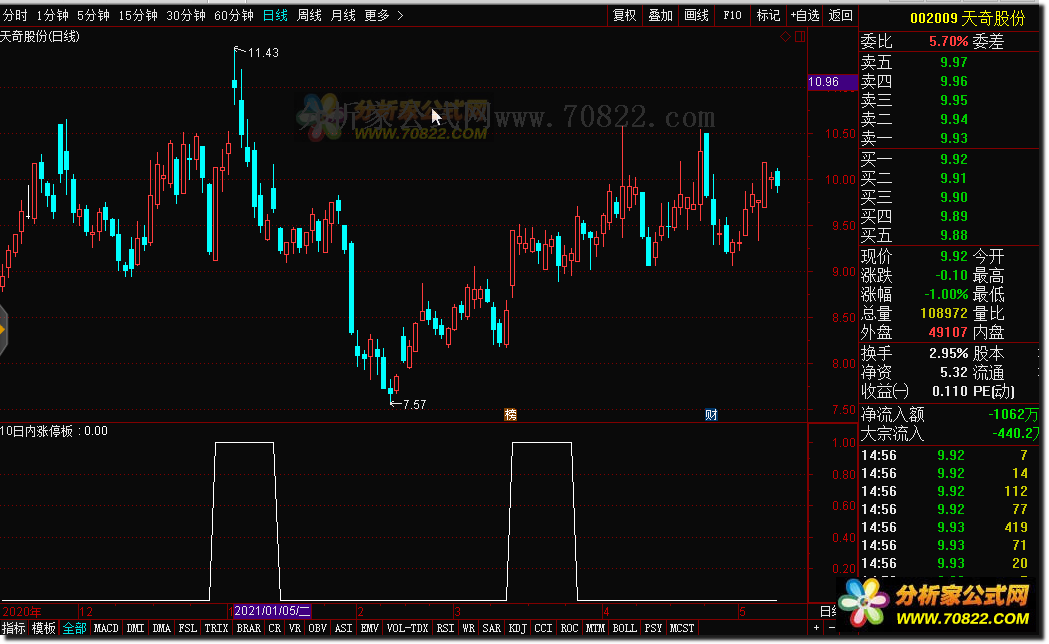Open the 更多 timeframes list
Viewport: 1049px width, 644px height.
point(377,15)
